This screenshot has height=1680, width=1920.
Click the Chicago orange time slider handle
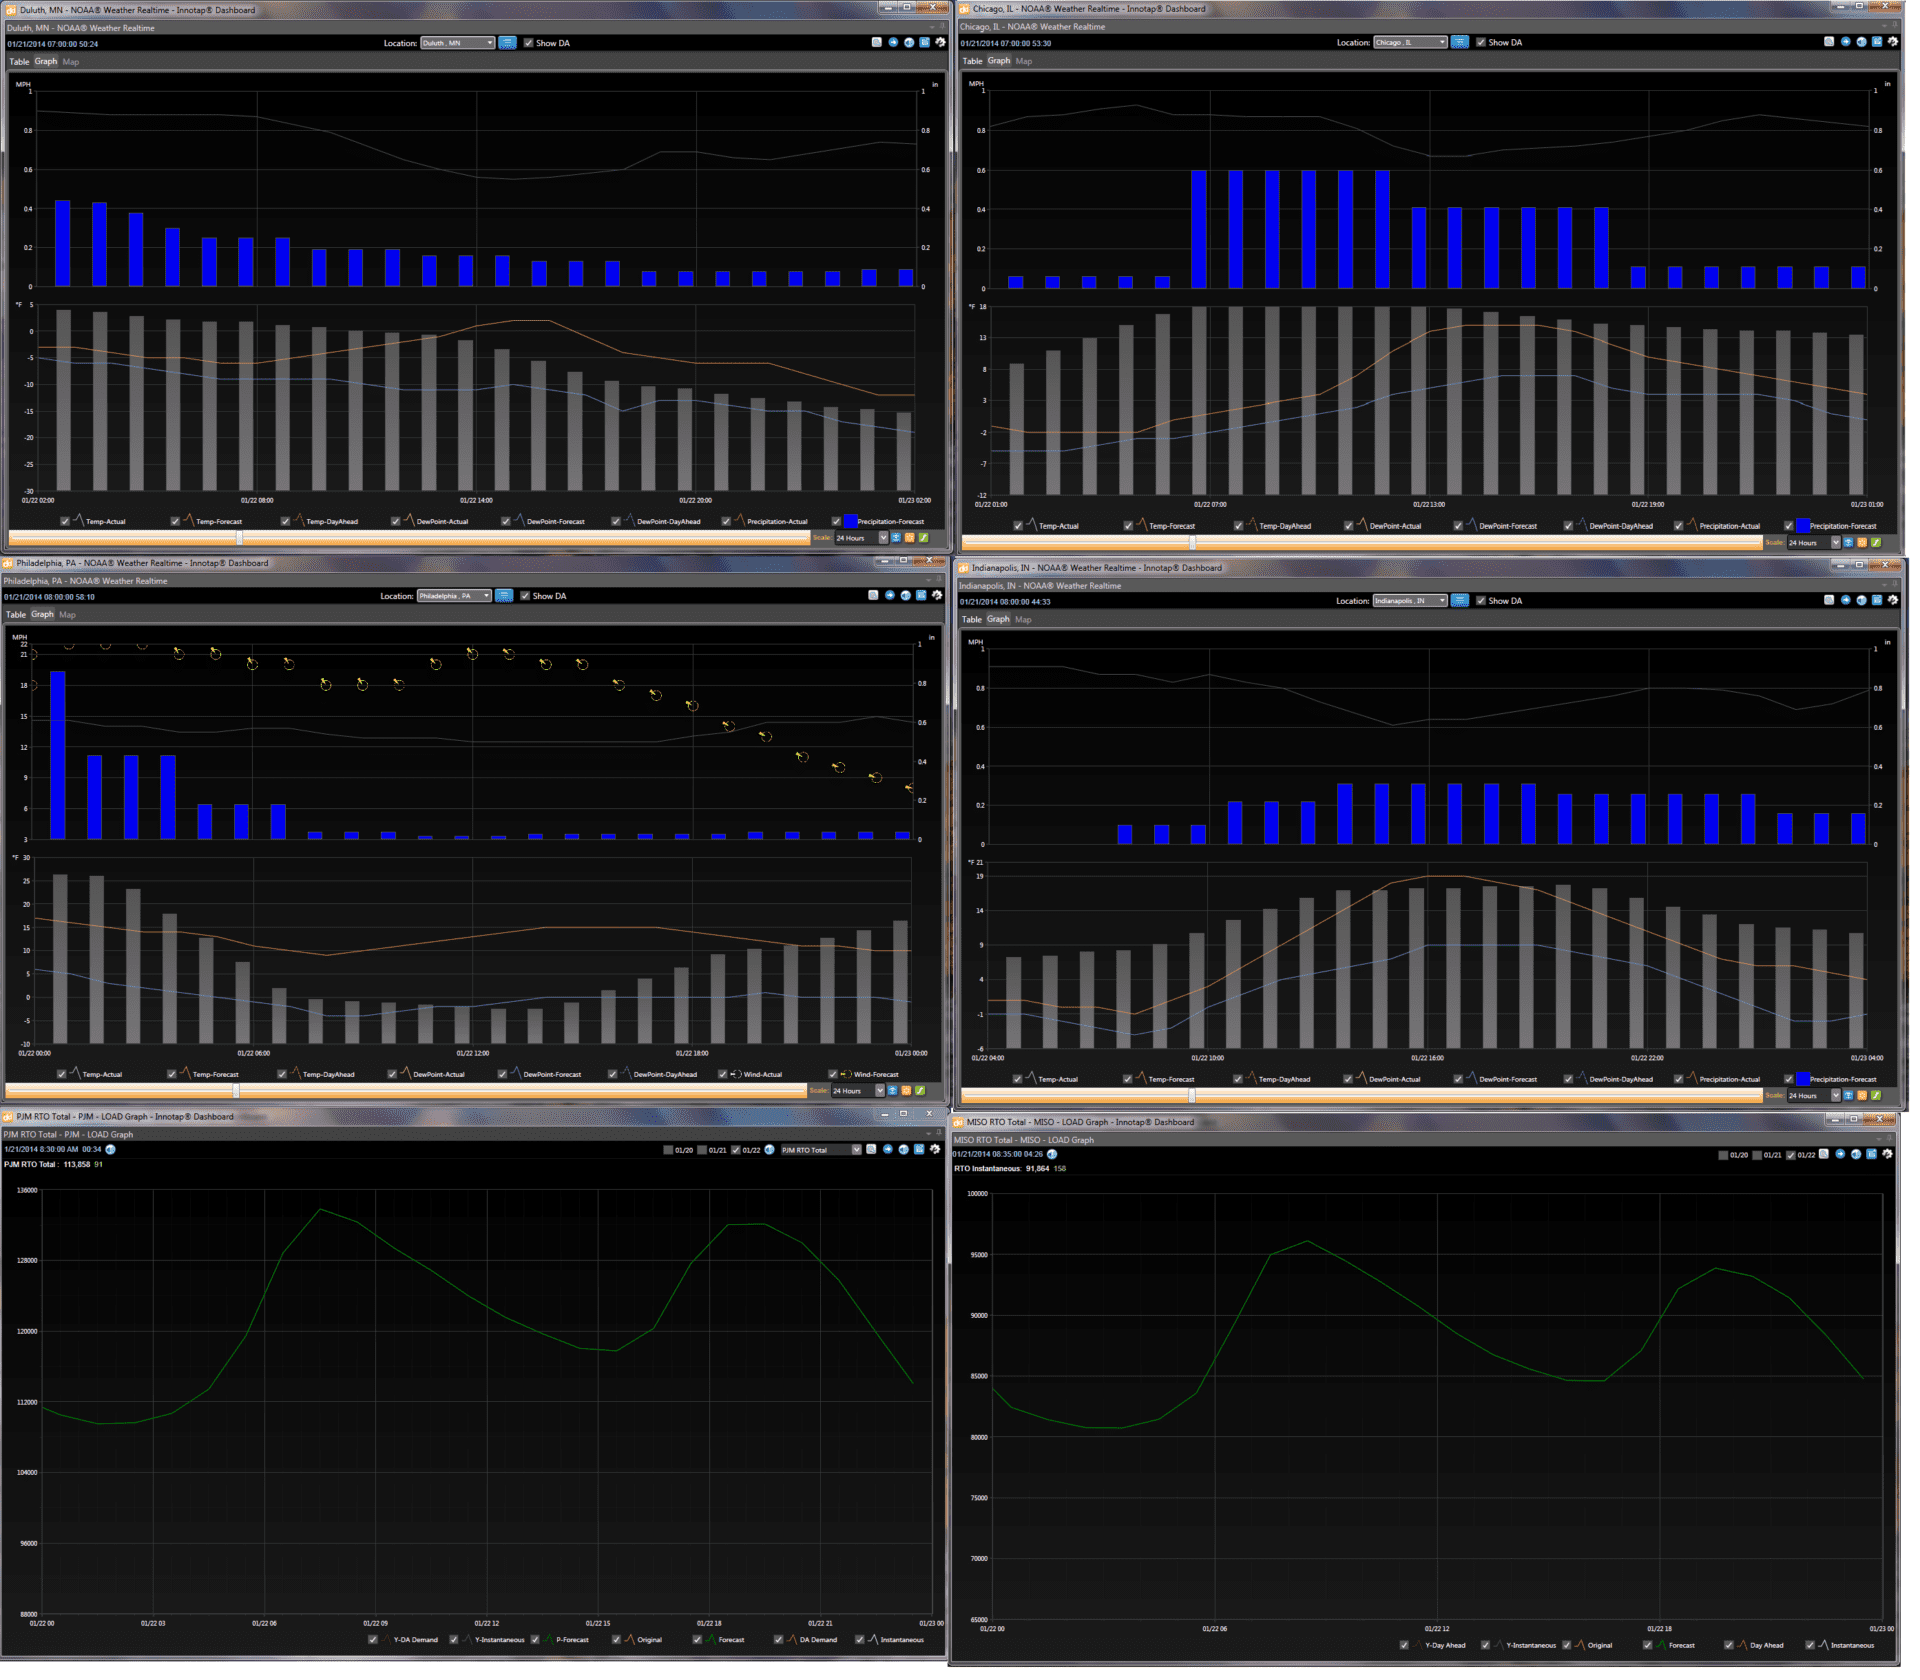point(1192,542)
